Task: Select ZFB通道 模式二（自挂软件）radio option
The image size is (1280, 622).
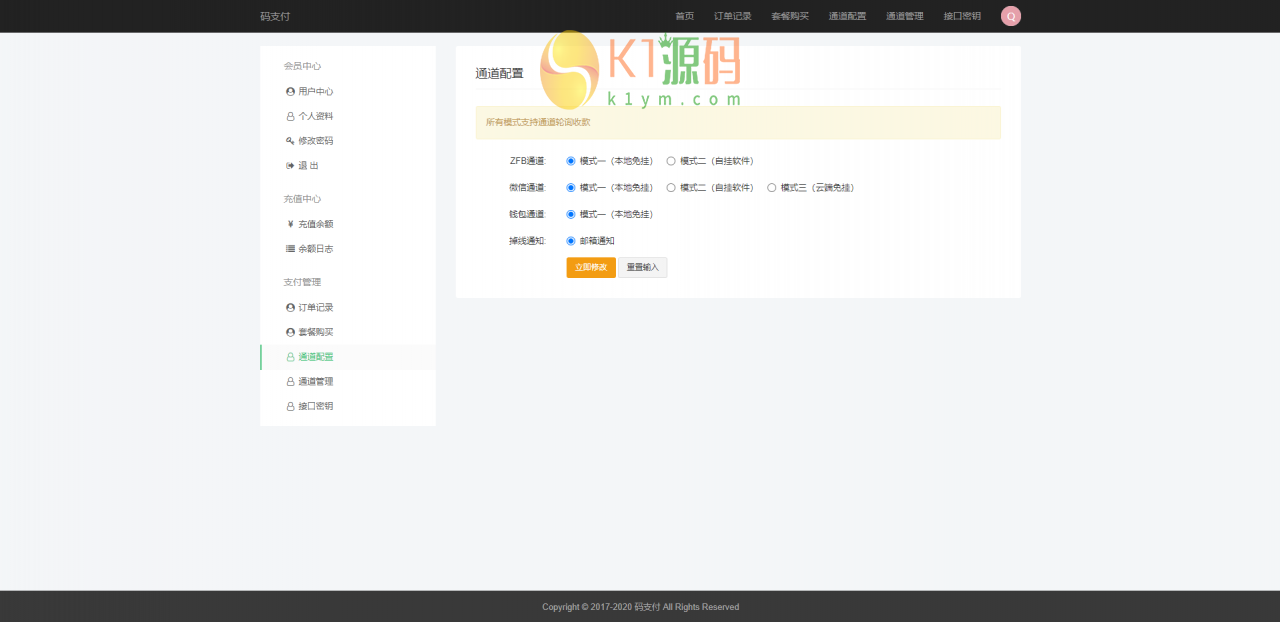Action: point(670,161)
